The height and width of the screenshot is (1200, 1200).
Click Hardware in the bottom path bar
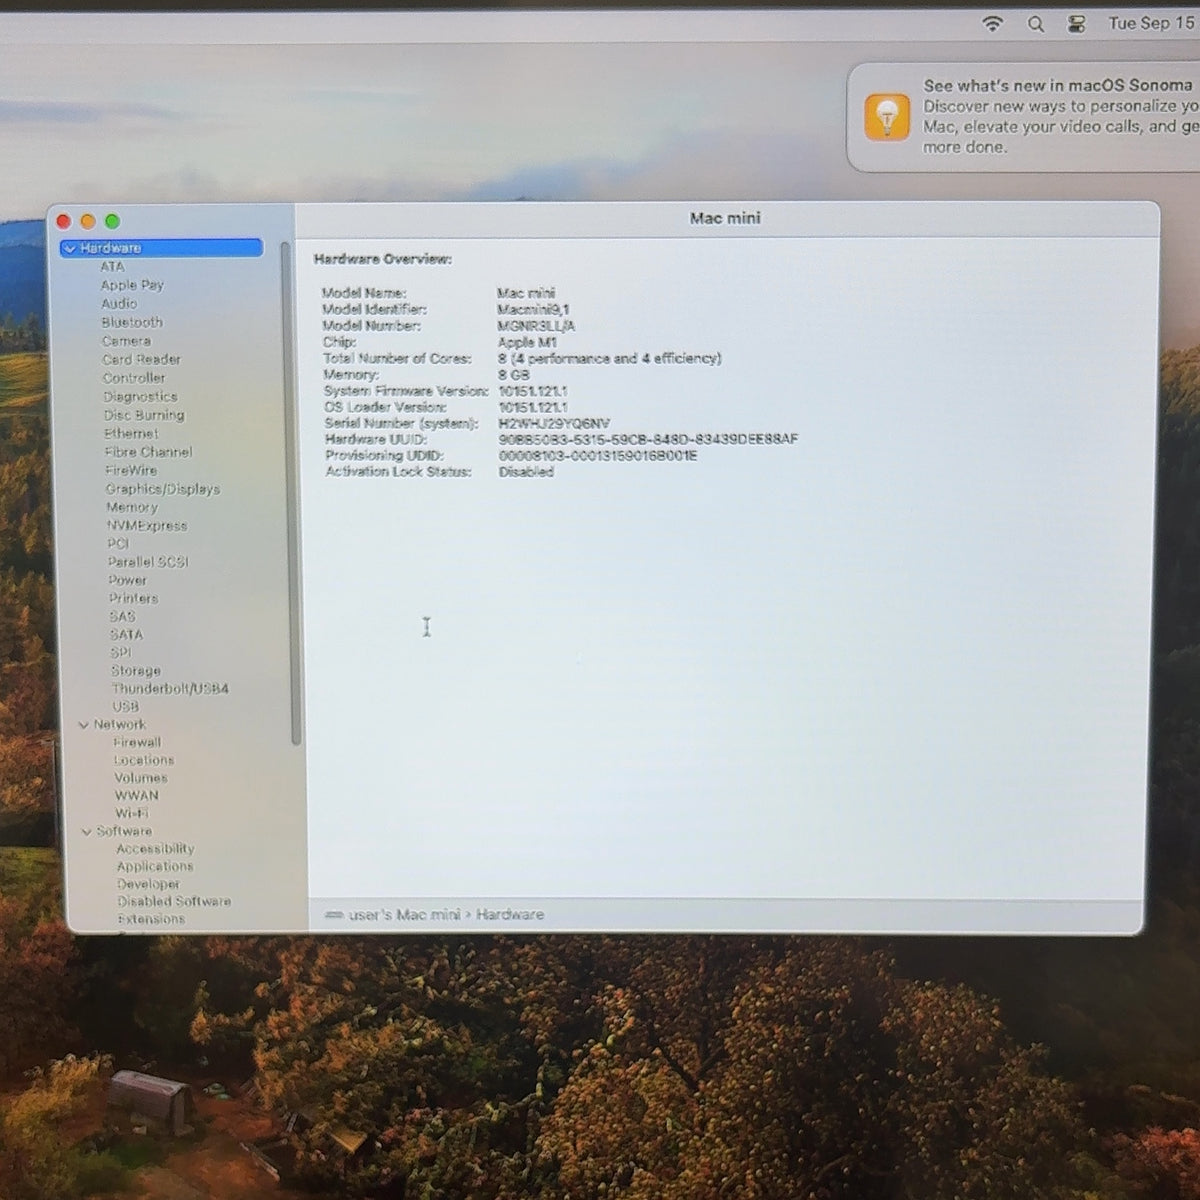(x=510, y=915)
